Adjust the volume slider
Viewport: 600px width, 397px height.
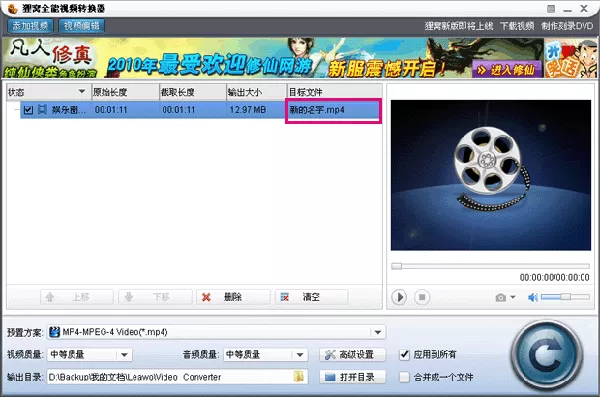pyautogui.click(x=565, y=297)
